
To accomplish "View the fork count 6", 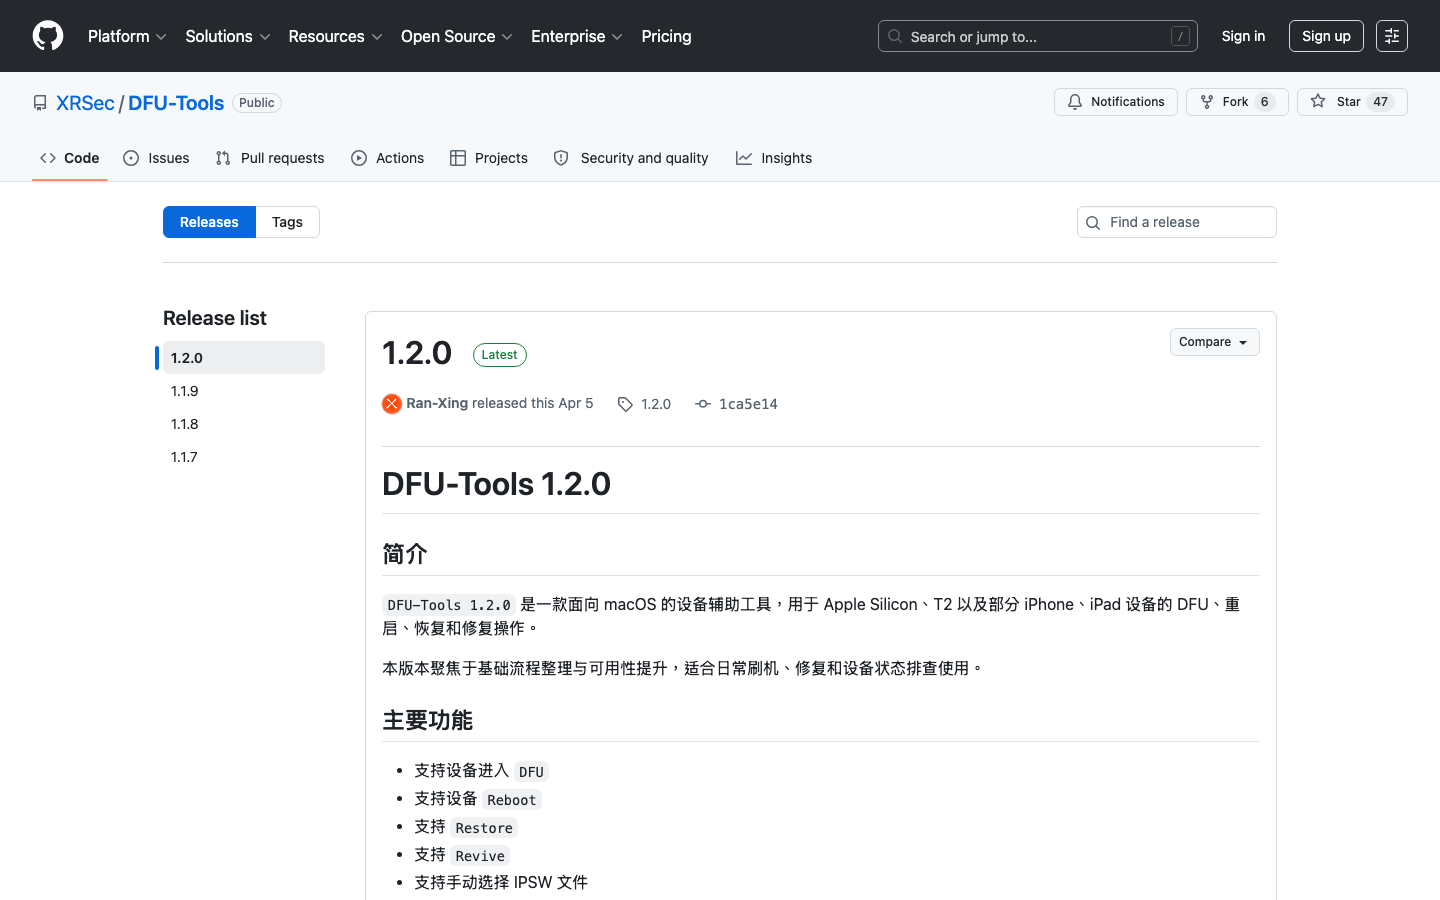I will coord(1265,102).
